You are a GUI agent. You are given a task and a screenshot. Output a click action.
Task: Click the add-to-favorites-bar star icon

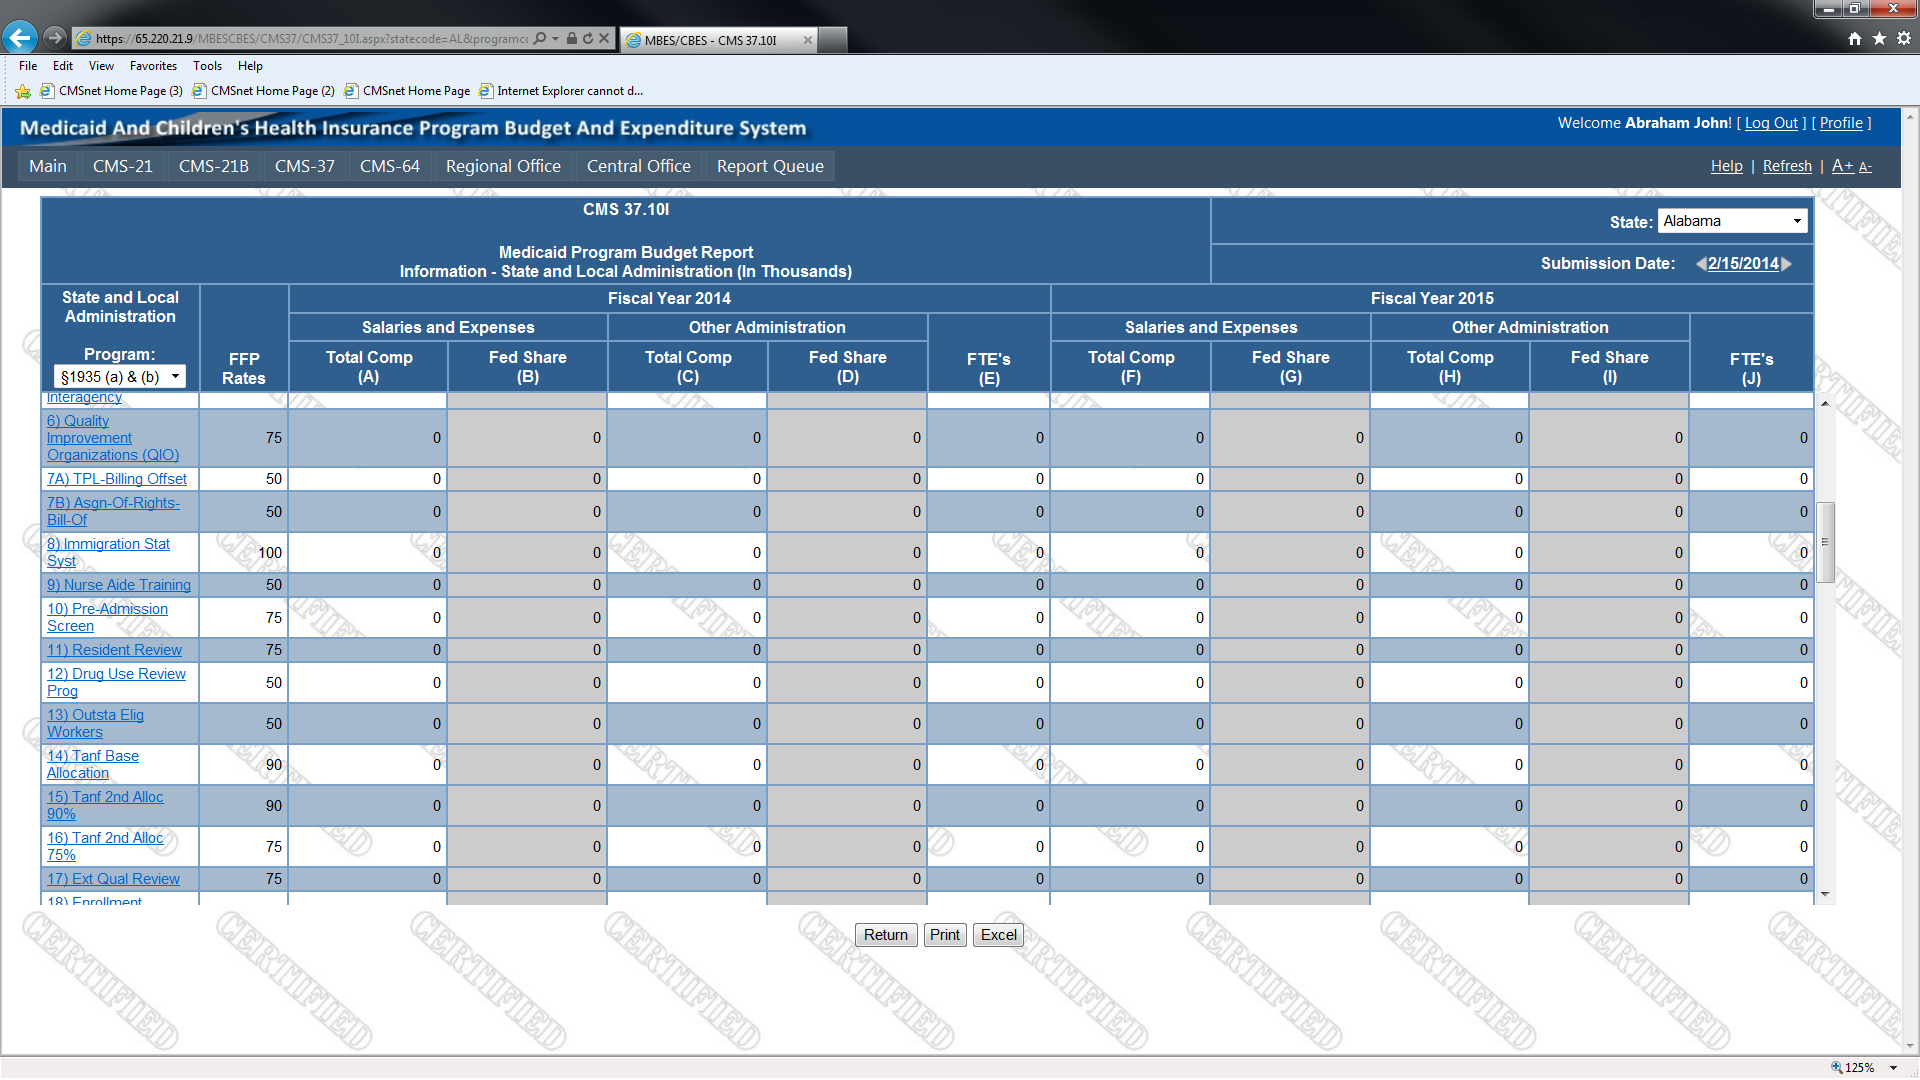tap(23, 91)
